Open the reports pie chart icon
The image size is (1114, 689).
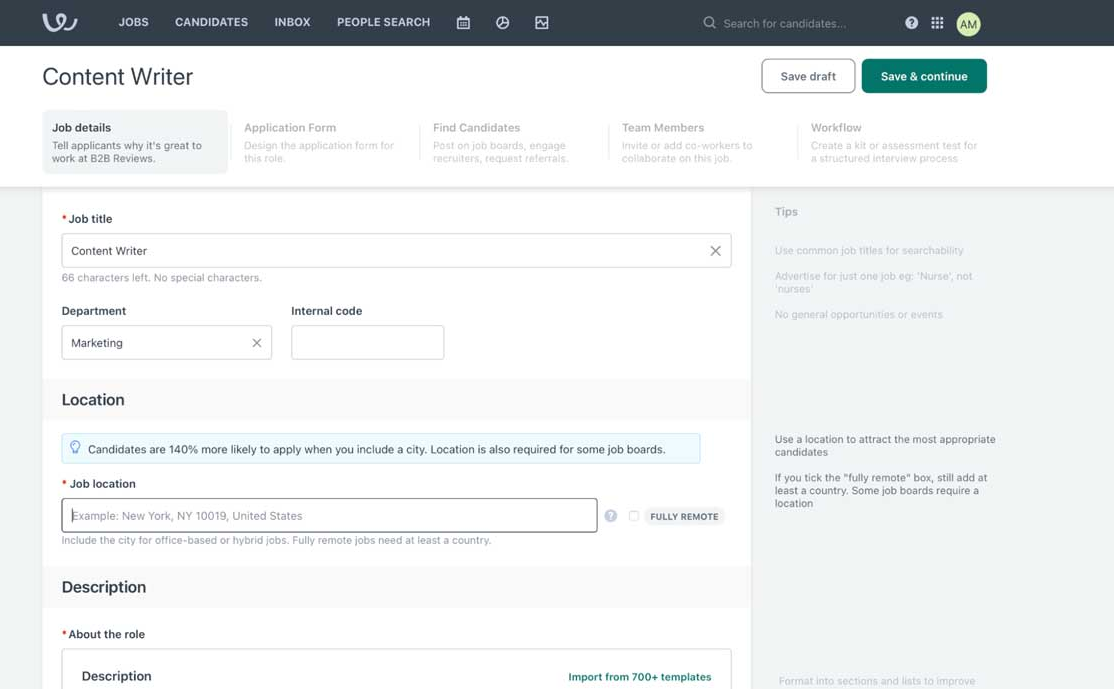pos(502,23)
